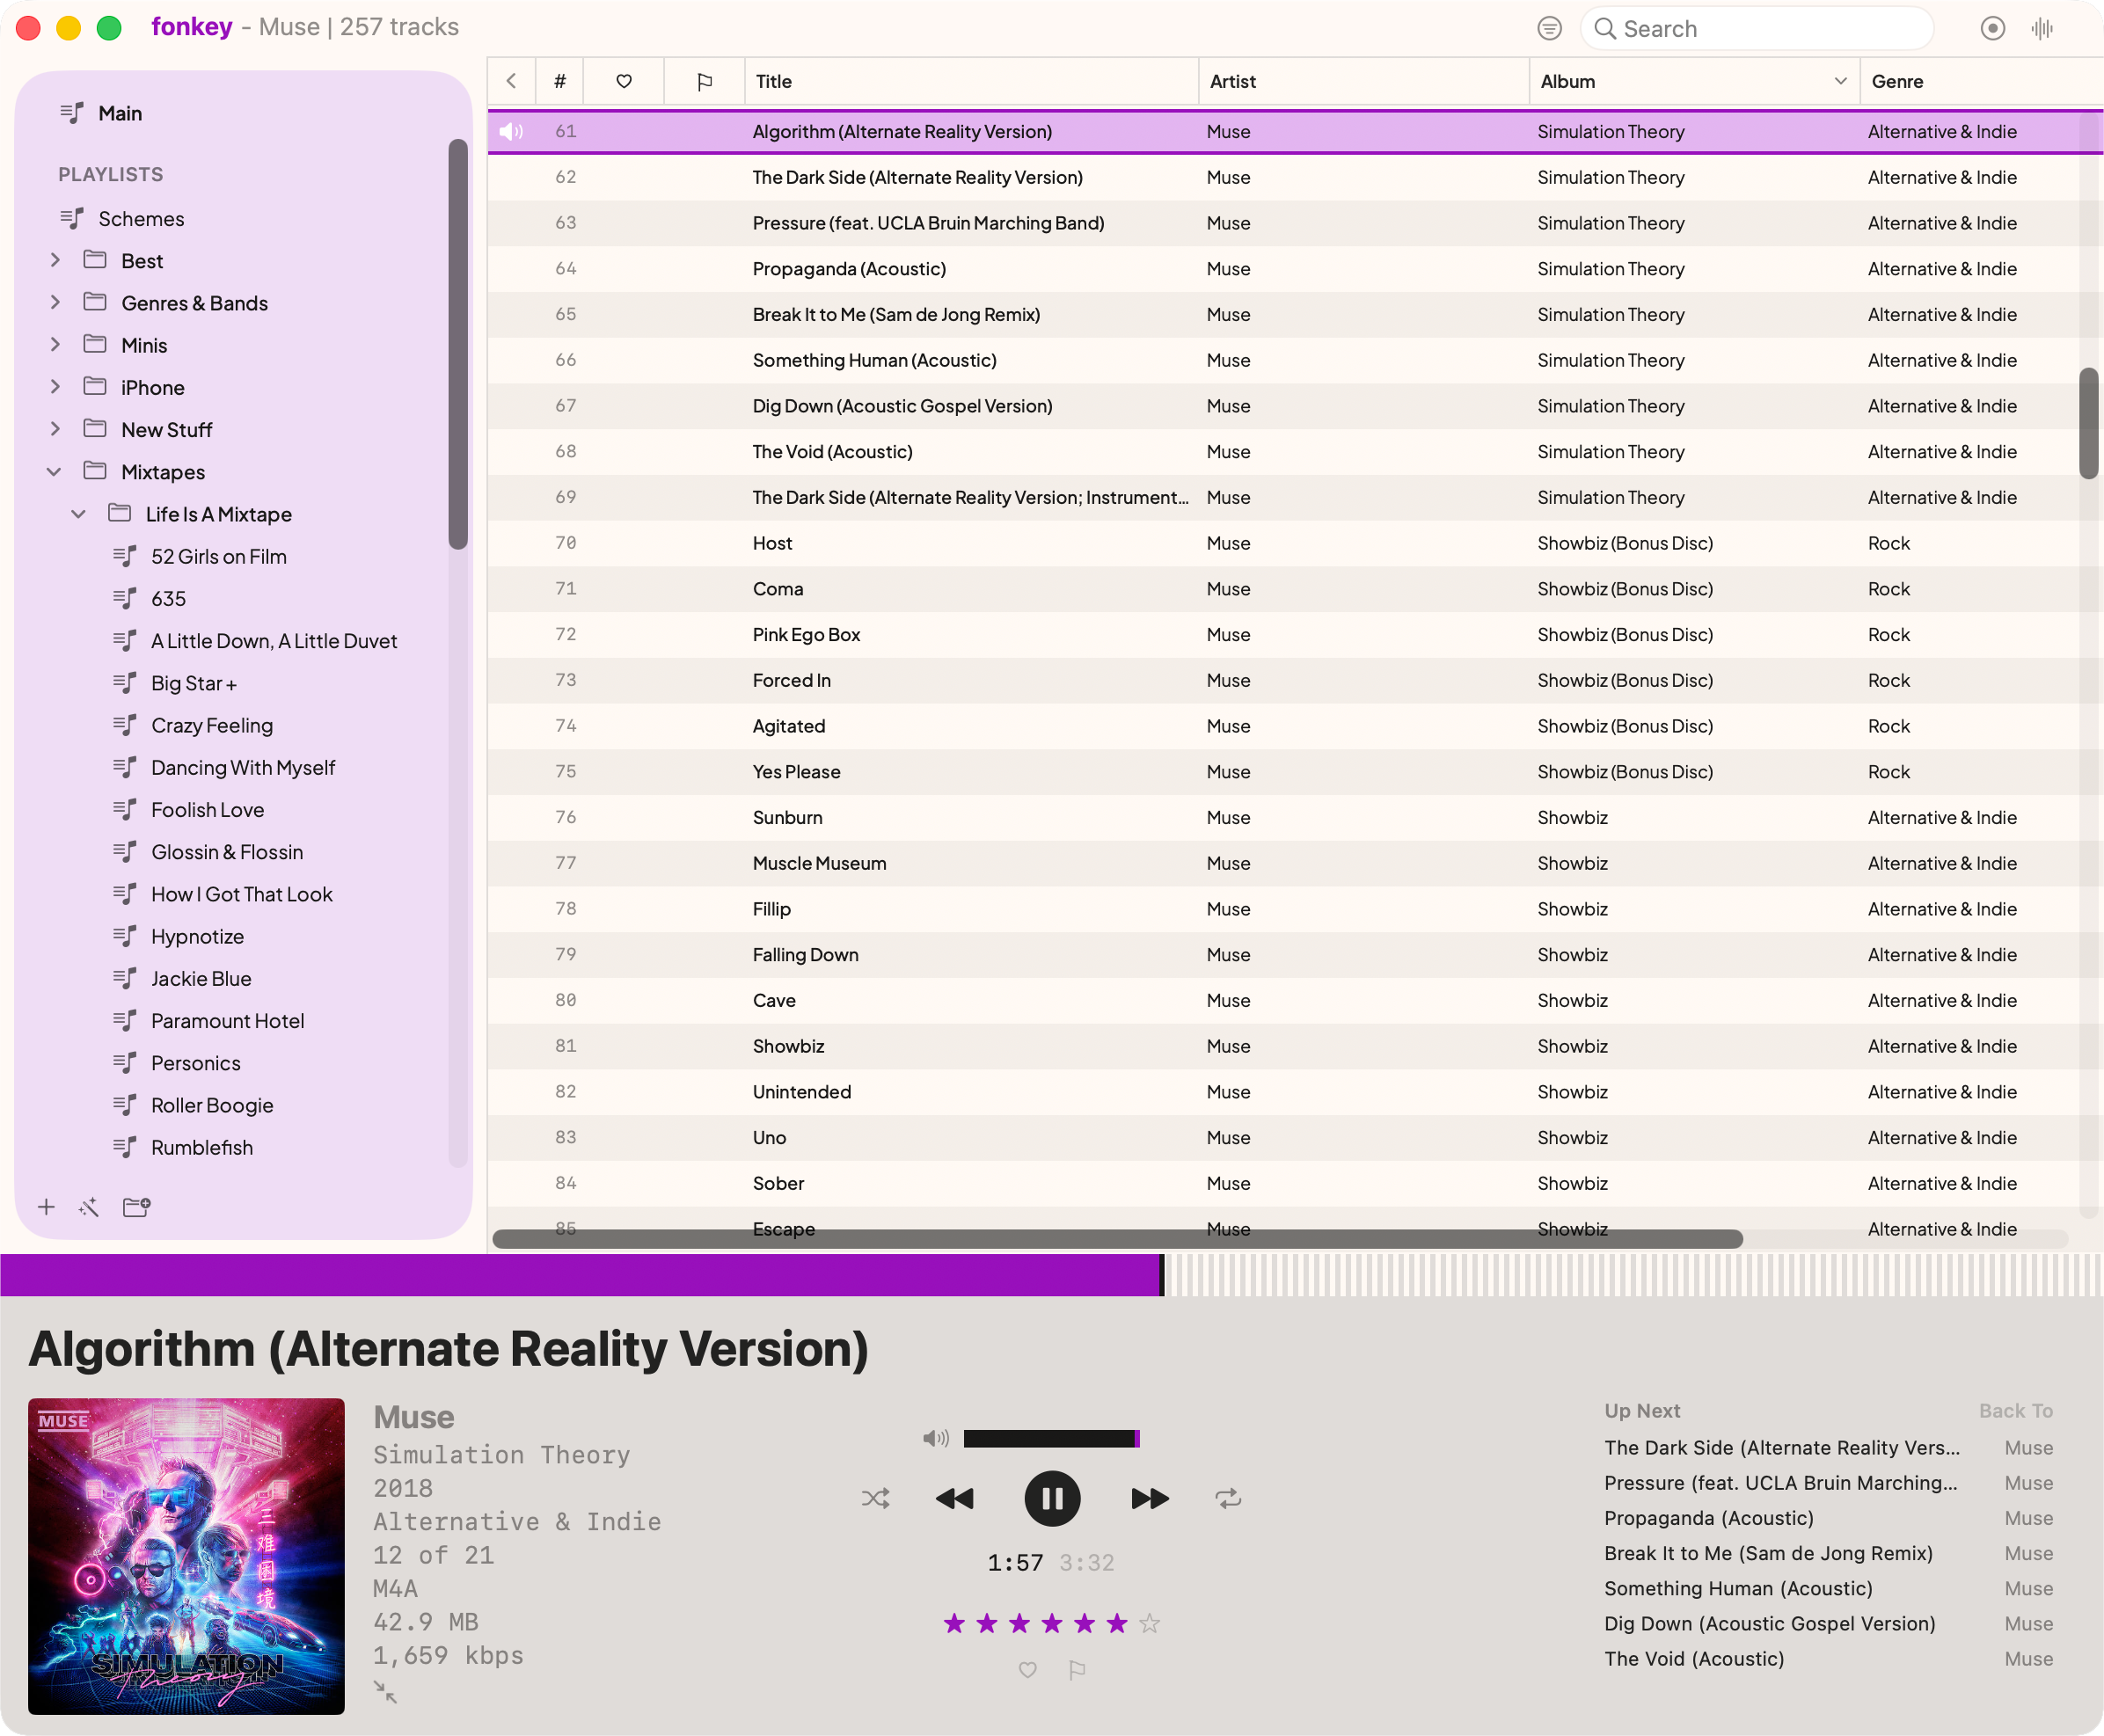Select Propaganda (Acoustic) in Up Next
Viewport: 2104px width, 1736px height.
coord(1708,1517)
